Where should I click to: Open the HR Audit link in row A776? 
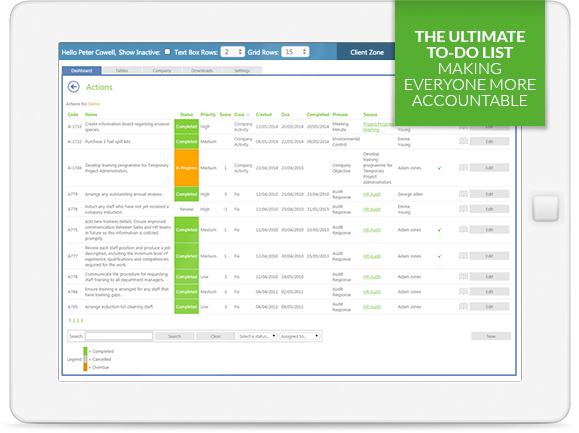[x=371, y=209]
